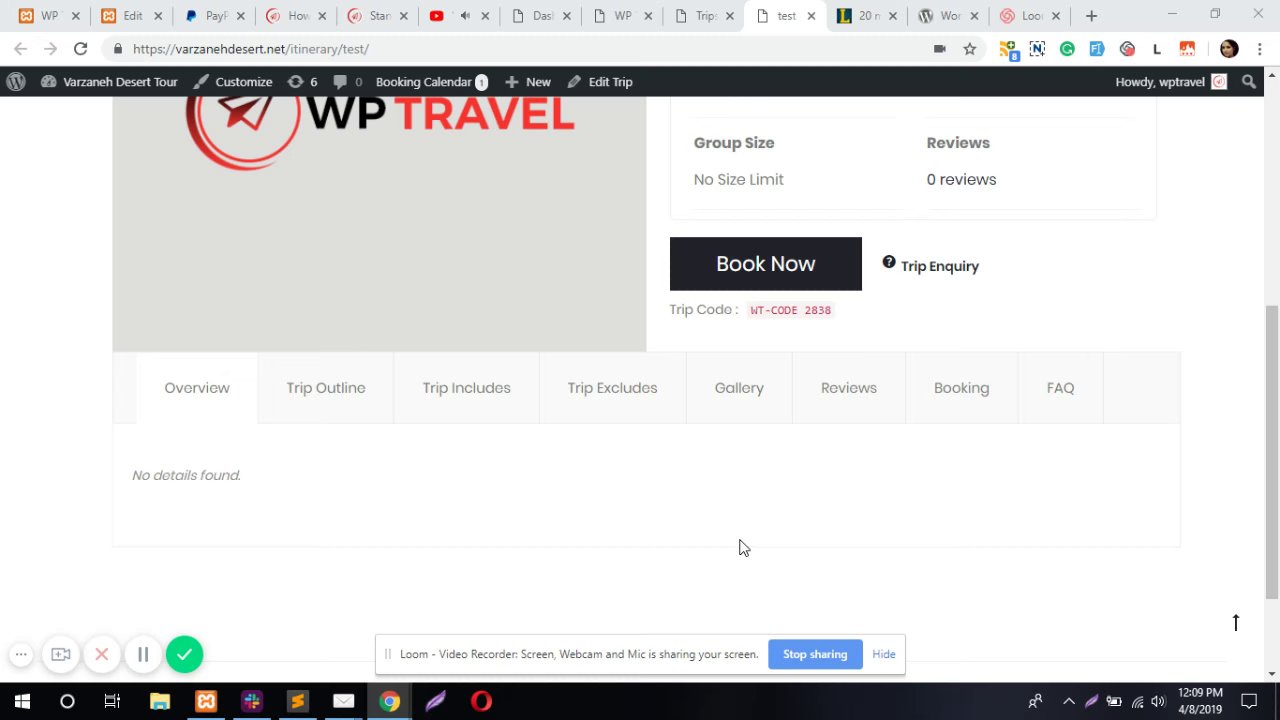Image resolution: width=1280 pixels, height=720 pixels.
Task: Open the volume control in tray
Action: tap(1158, 701)
